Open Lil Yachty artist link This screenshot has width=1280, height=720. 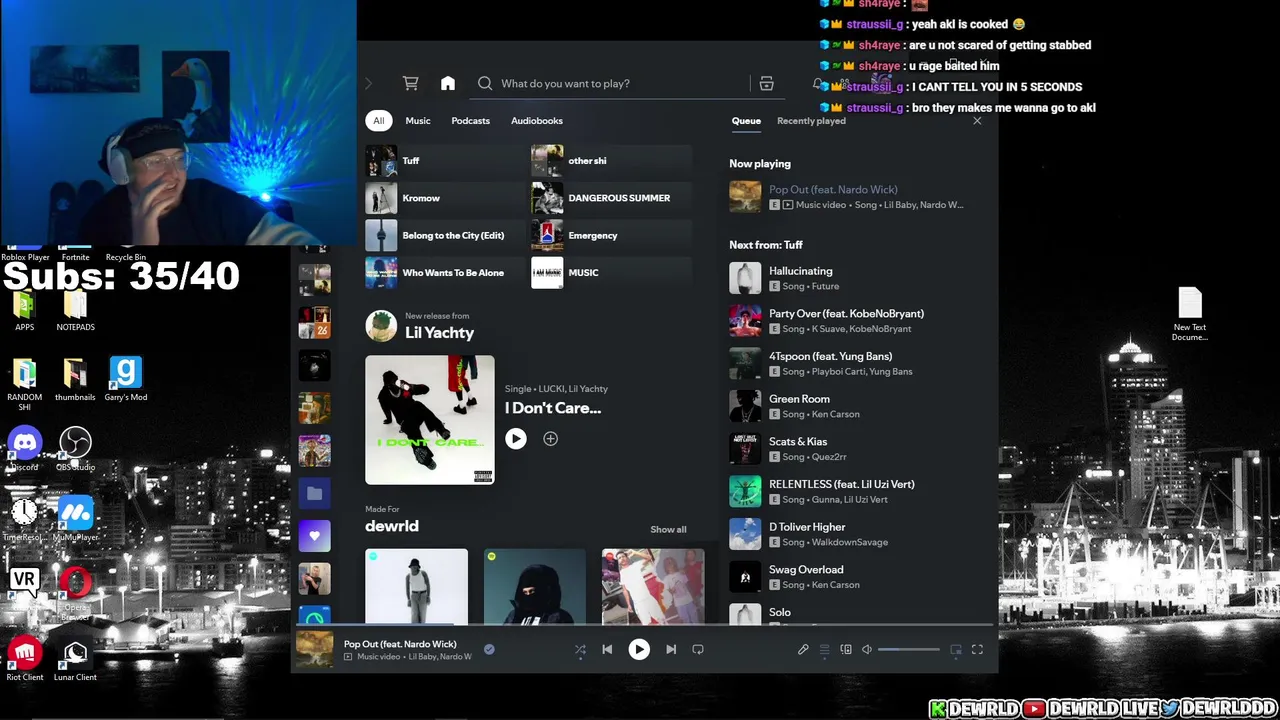coord(439,333)
